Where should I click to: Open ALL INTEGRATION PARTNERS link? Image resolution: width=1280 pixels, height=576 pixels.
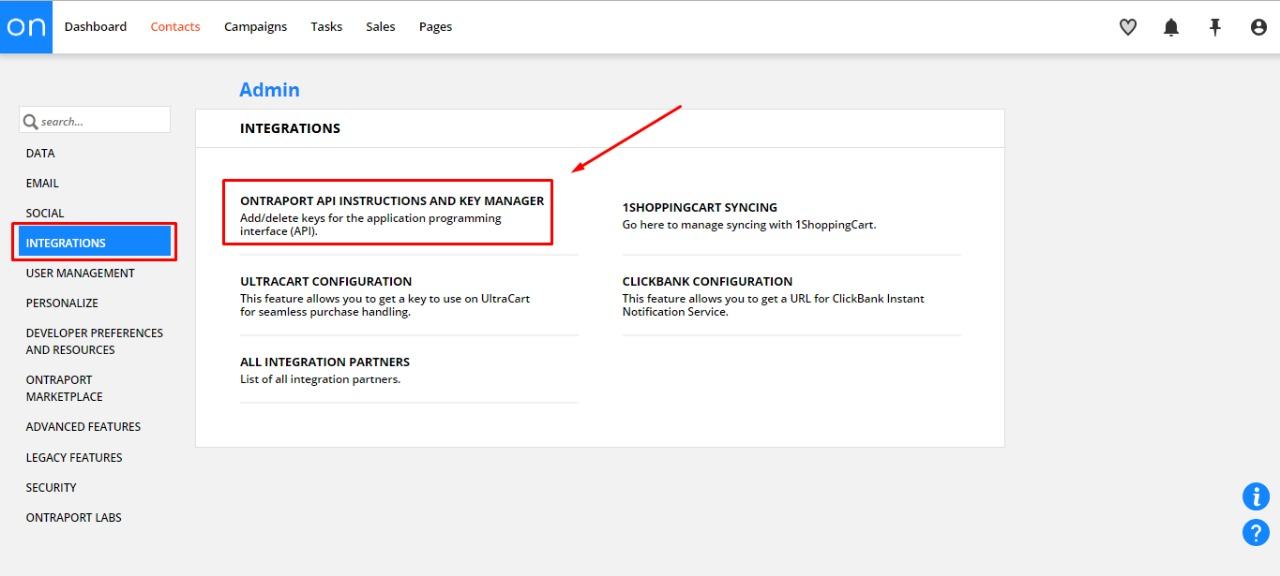point(325,362)
